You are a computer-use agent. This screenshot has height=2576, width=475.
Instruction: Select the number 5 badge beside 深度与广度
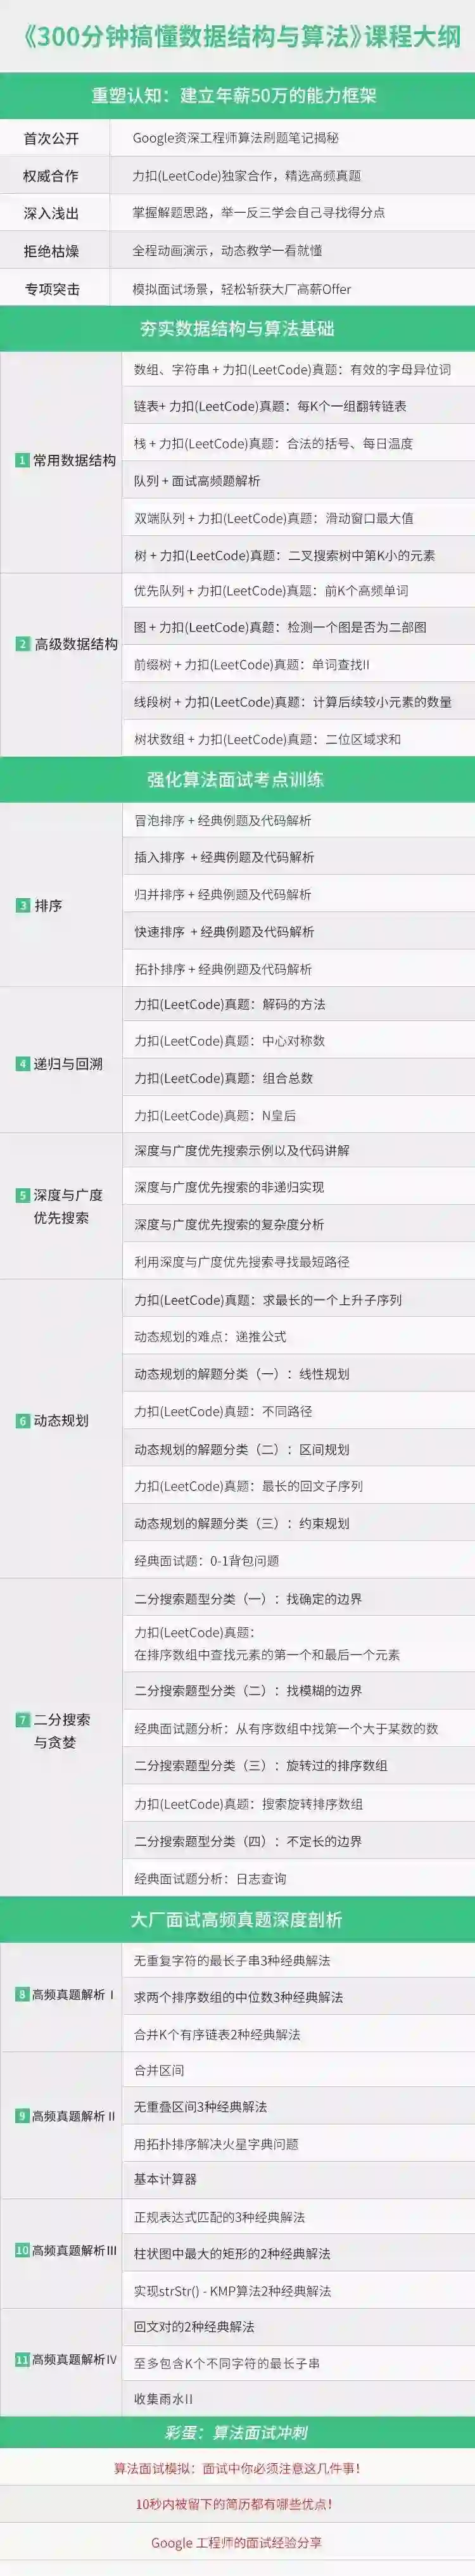[x=23, y=1195]
